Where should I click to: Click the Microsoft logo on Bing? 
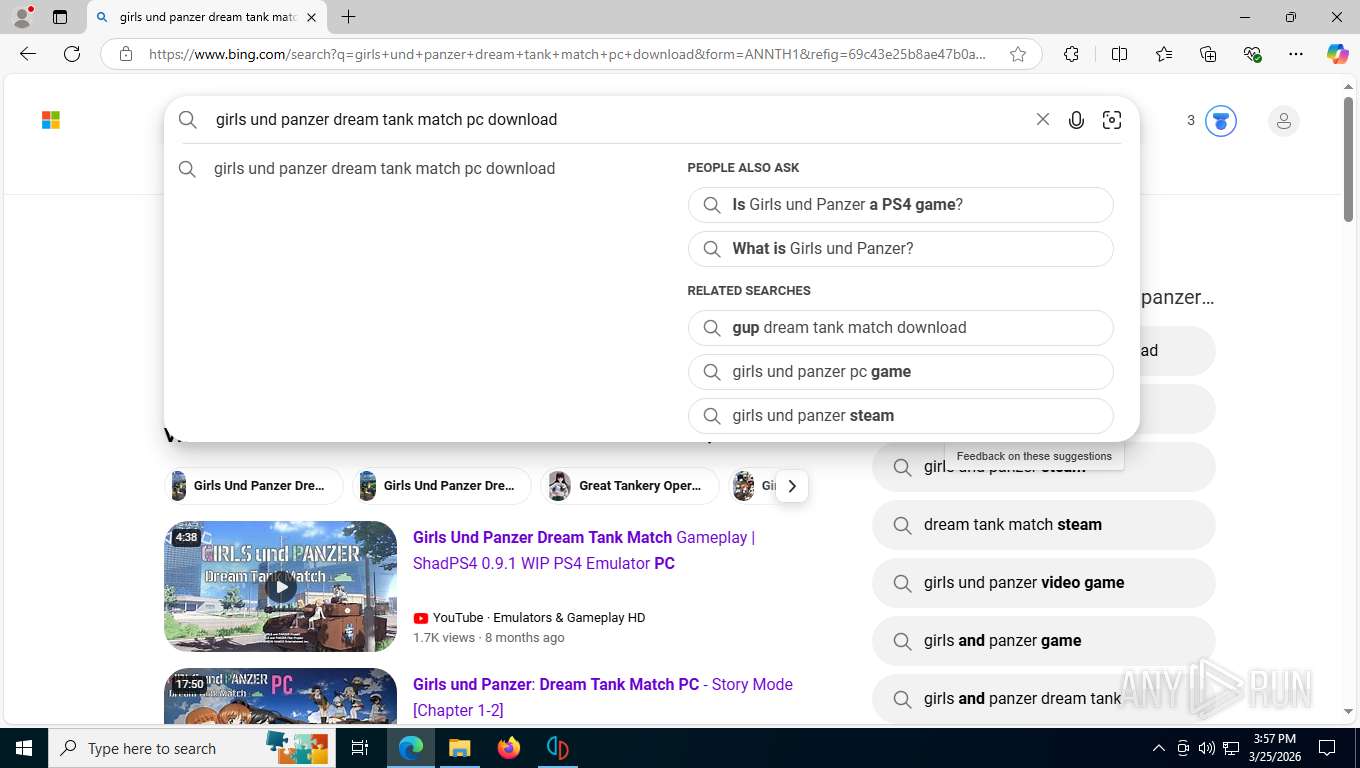pyautogui.click(x=51, y=121)
